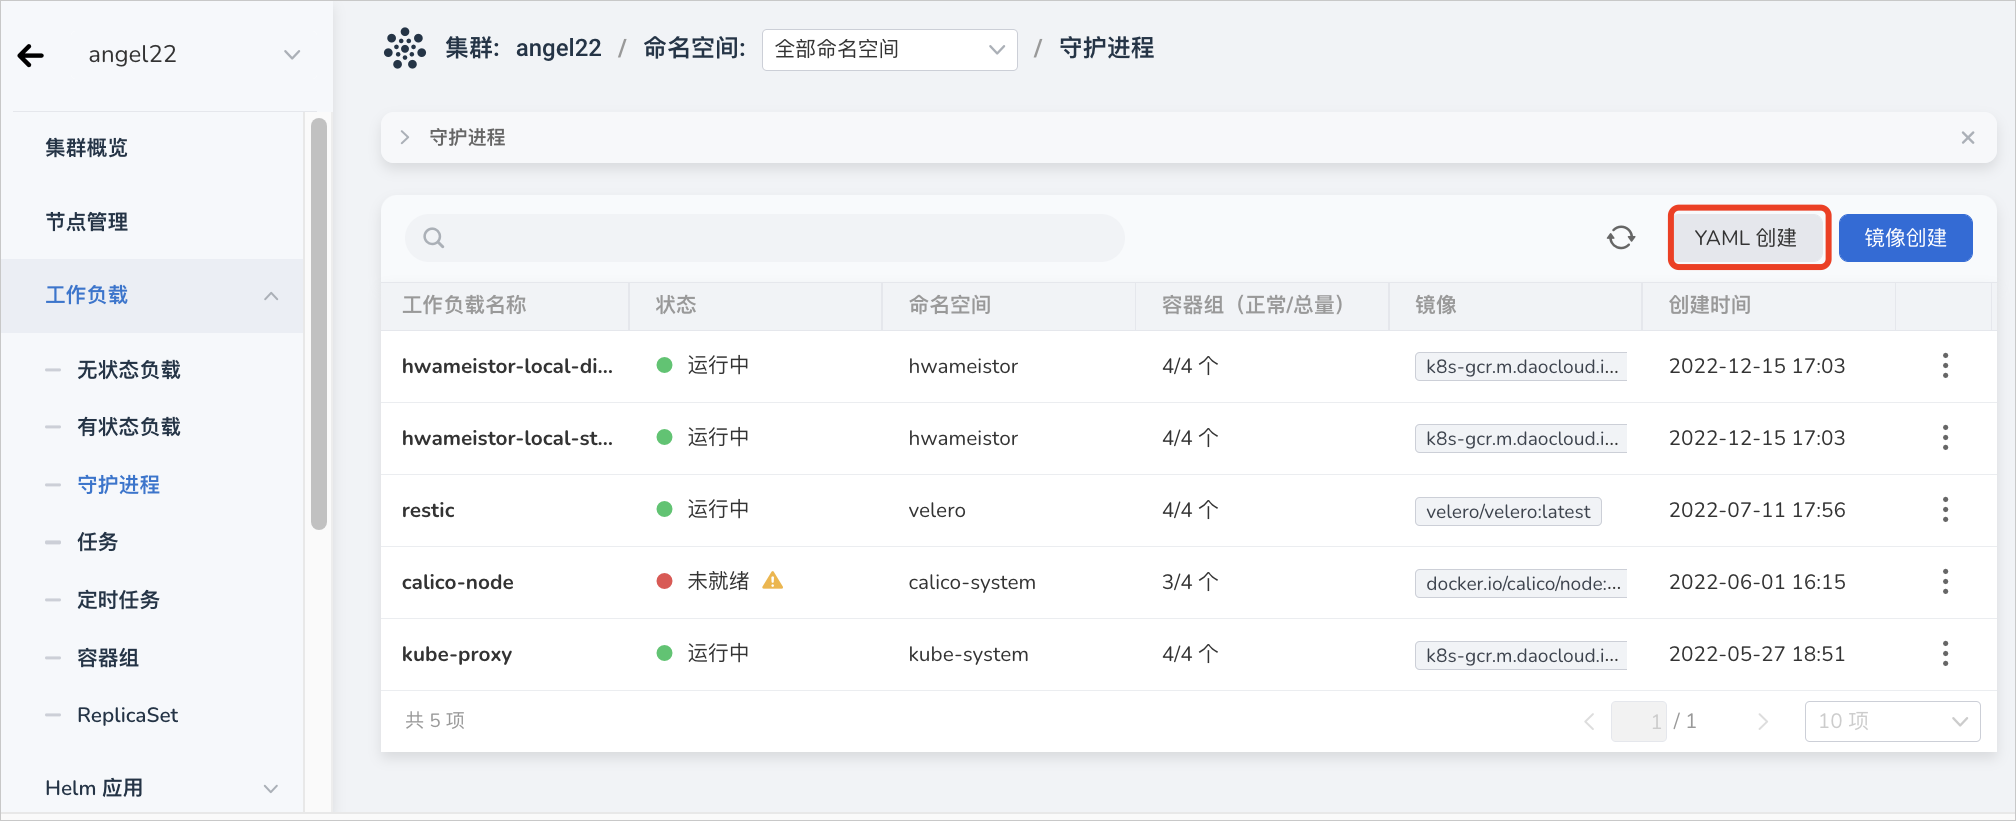
Task: Click the calico-system namespace cell
Action: 972,582
